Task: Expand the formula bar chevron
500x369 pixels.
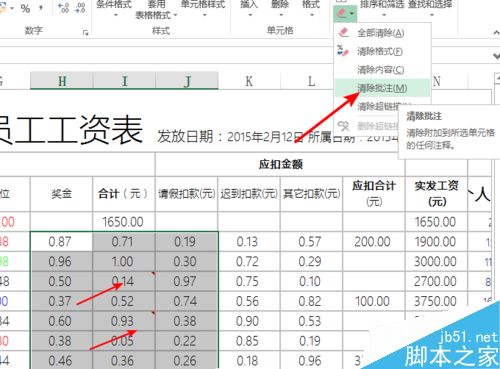Action: [x=496, y=56]
